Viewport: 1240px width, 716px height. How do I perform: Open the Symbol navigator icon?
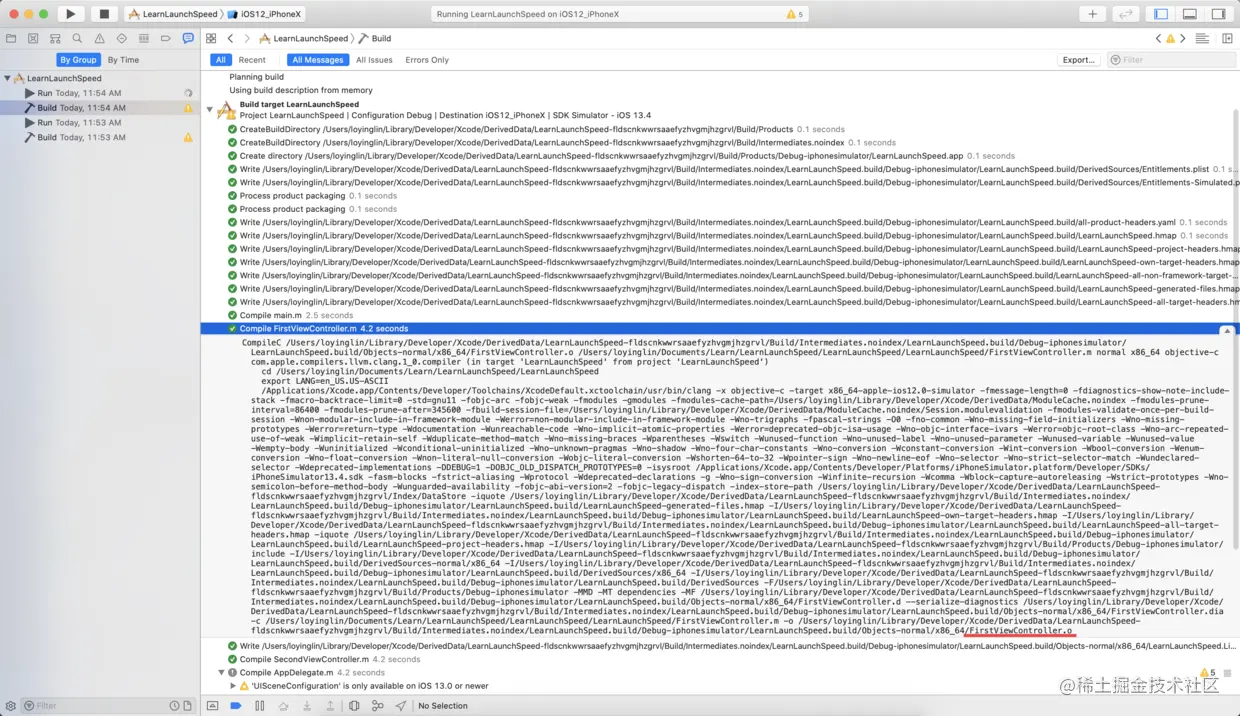click(55, 38)
